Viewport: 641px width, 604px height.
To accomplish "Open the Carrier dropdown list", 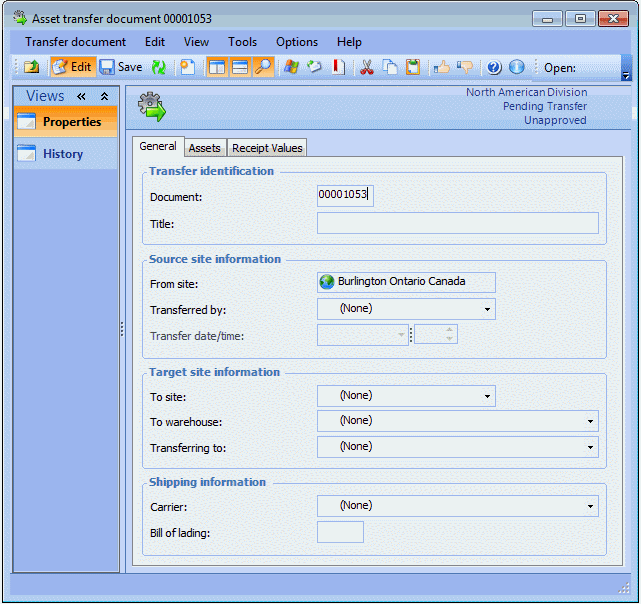I will [x=590, y=506].
